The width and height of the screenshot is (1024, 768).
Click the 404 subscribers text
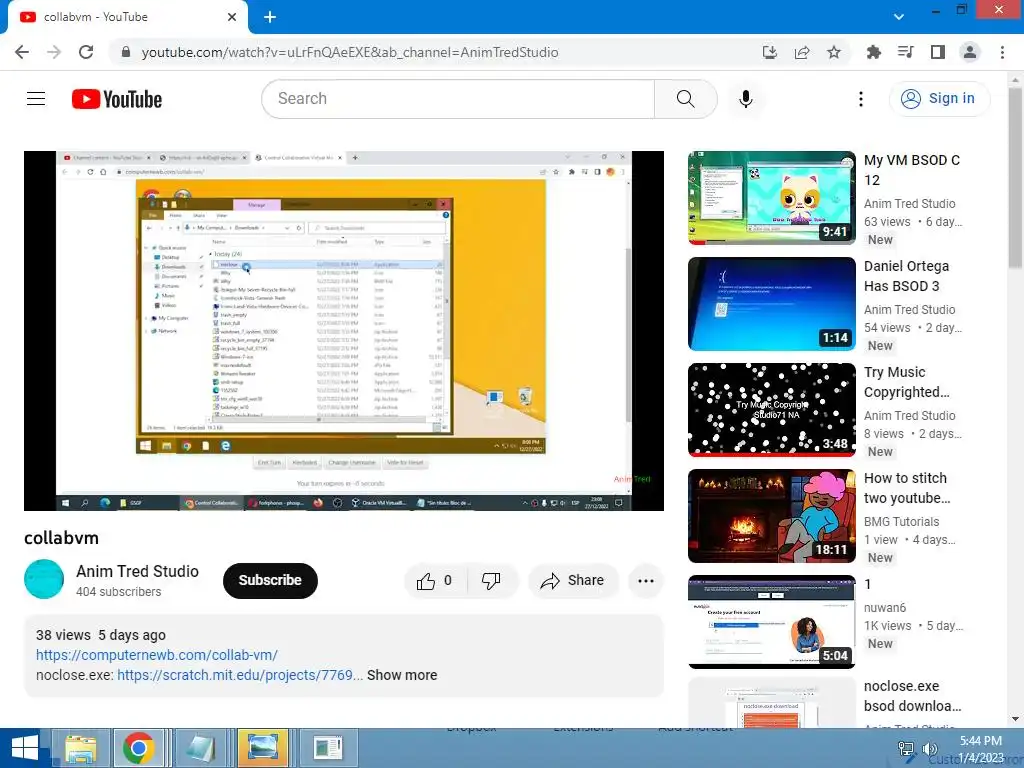[118, 592]
